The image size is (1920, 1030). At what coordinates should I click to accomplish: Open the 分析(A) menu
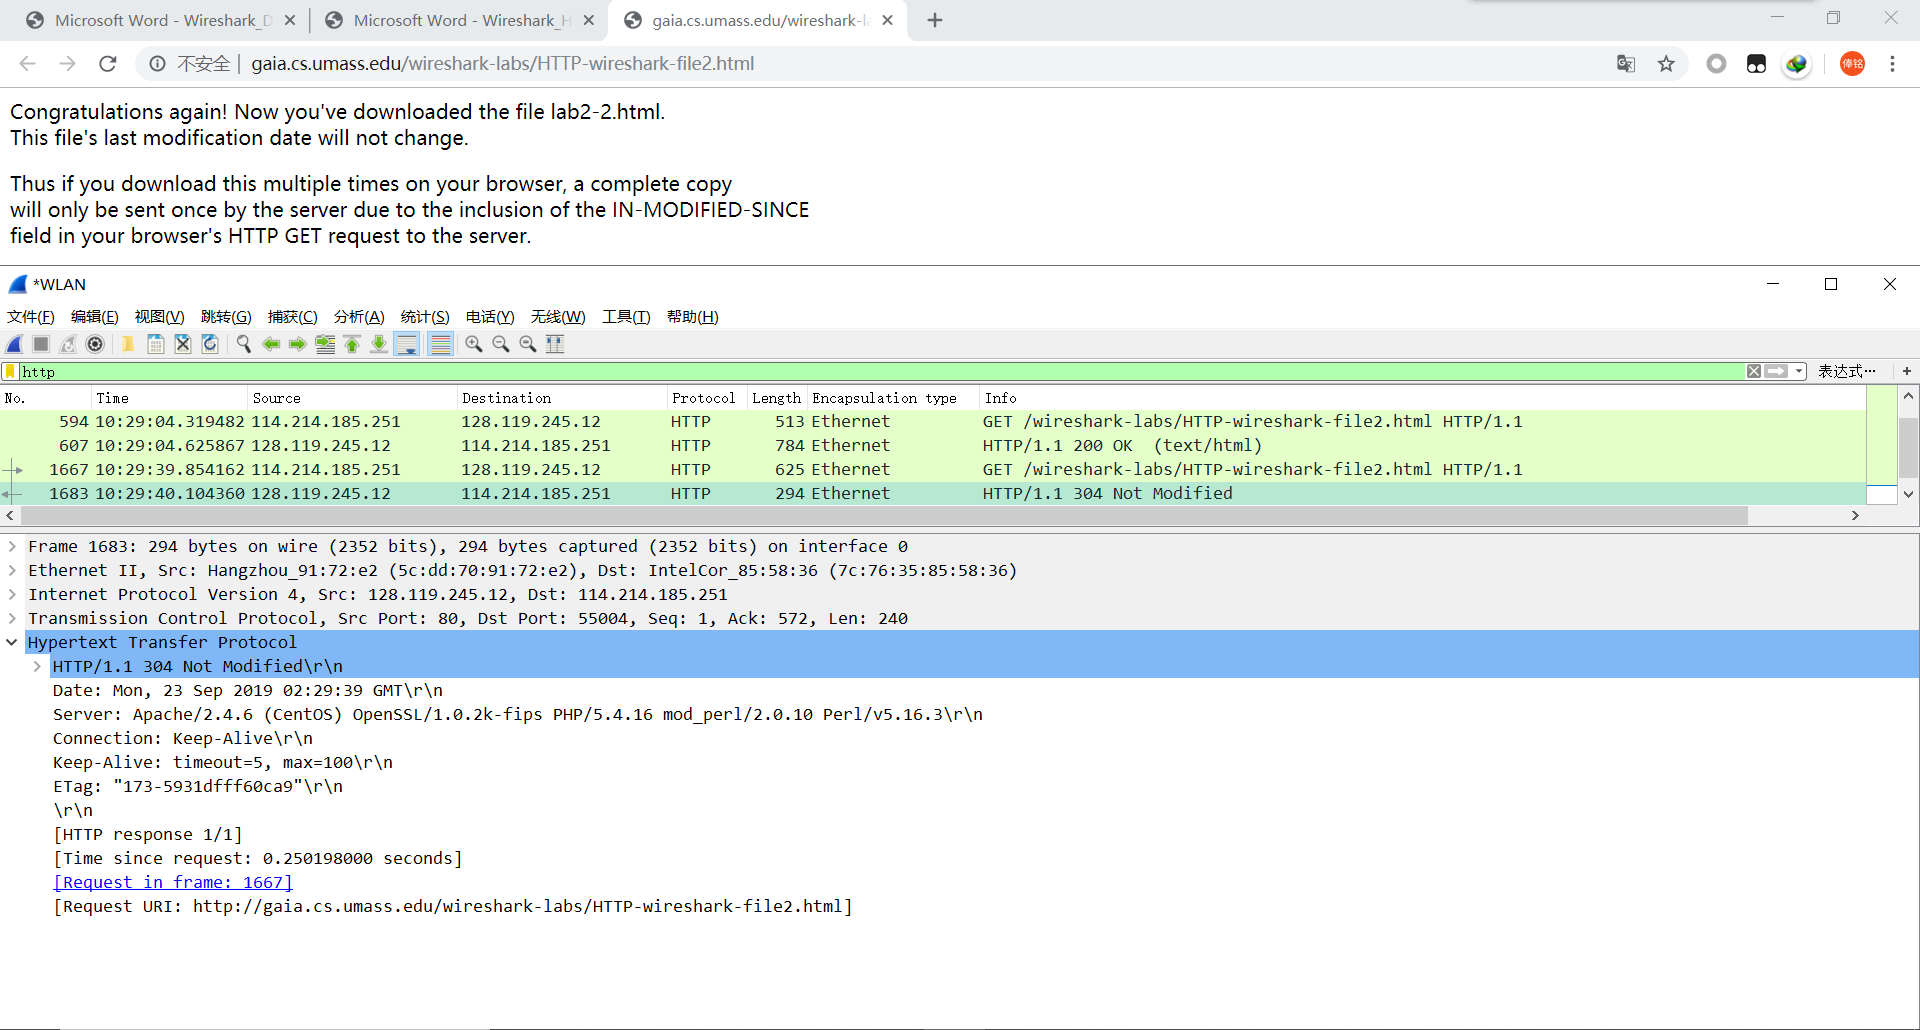(359, 317)
